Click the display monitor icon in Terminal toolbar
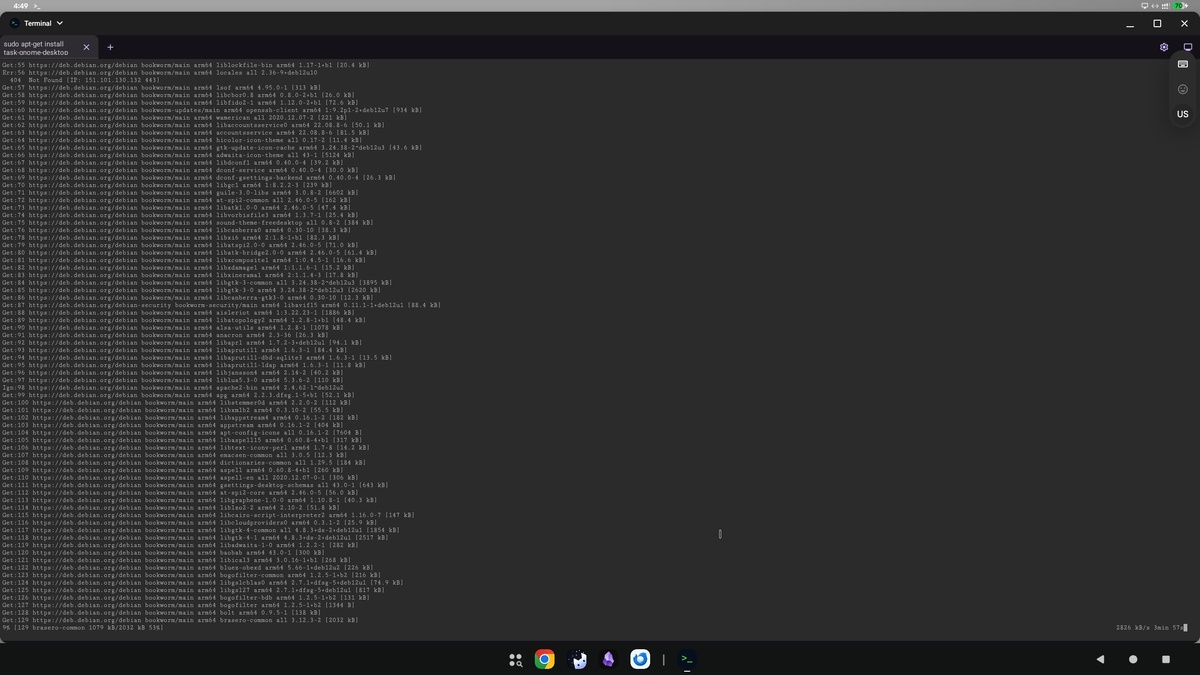 click(1188, 47)
